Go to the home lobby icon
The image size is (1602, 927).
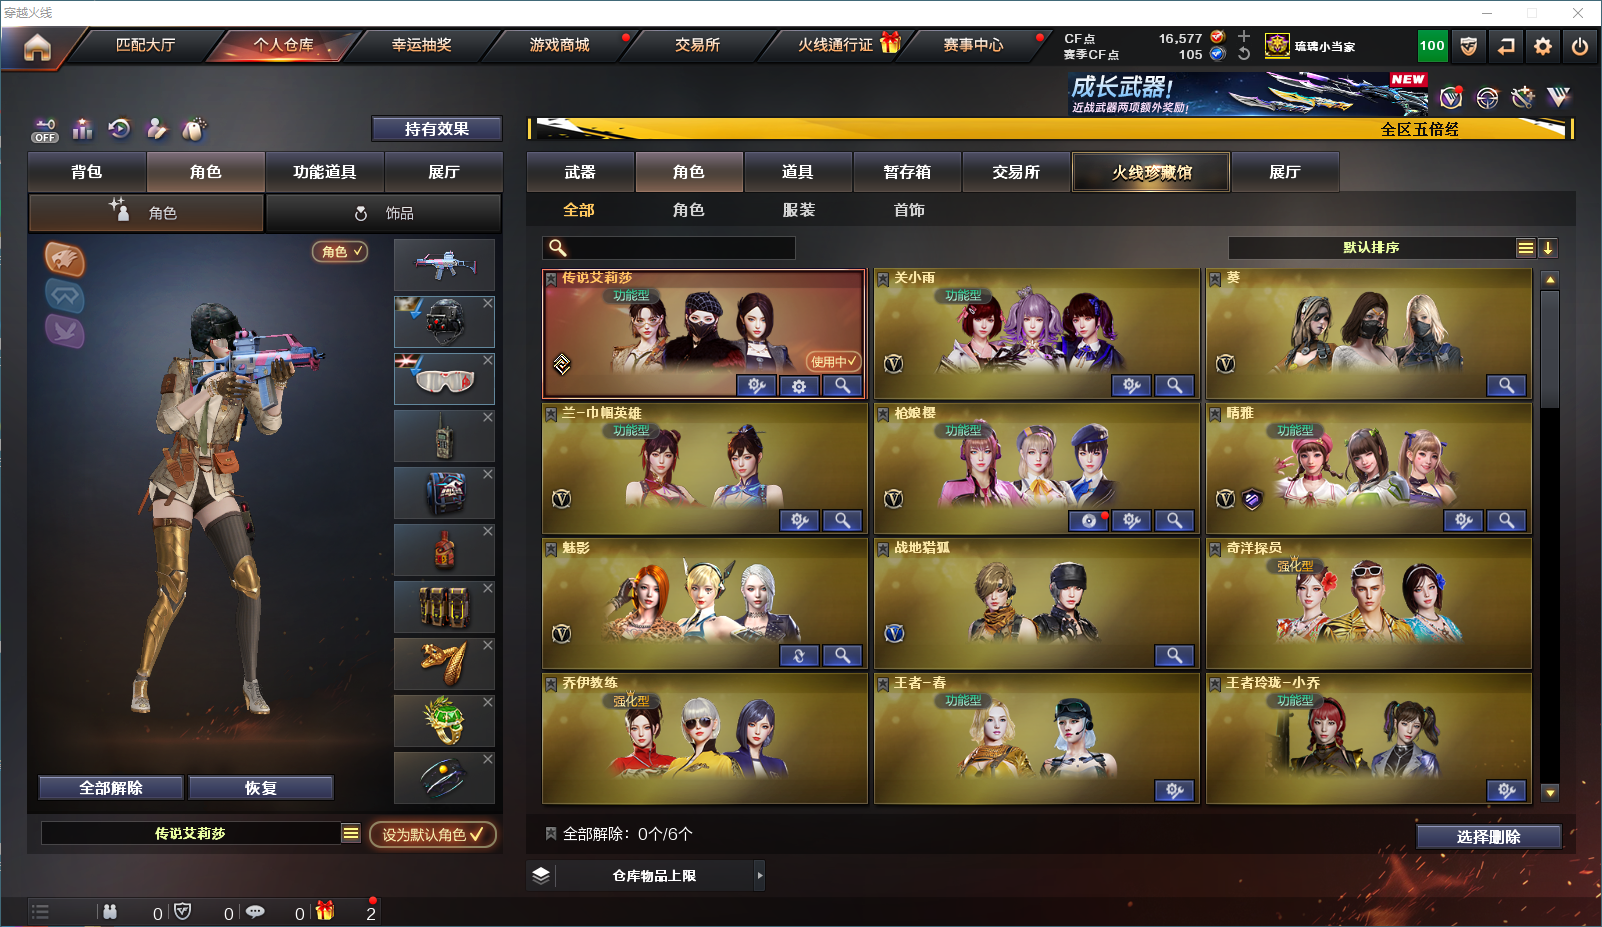[x=37, y=47]
